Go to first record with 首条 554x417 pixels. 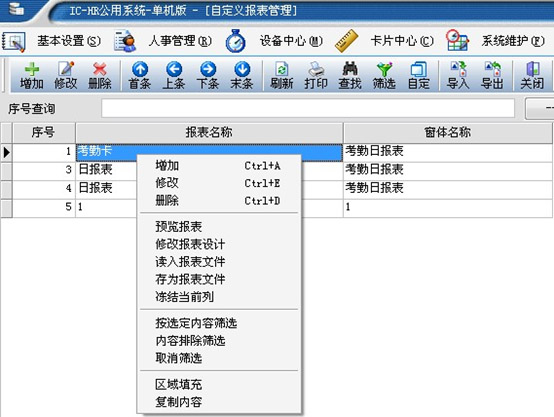[x=140, y=76]
